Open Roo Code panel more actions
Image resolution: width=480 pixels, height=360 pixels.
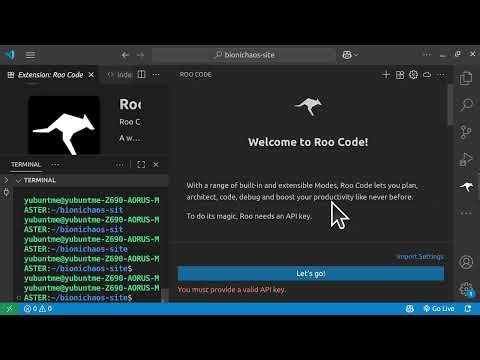click(441, 75)
